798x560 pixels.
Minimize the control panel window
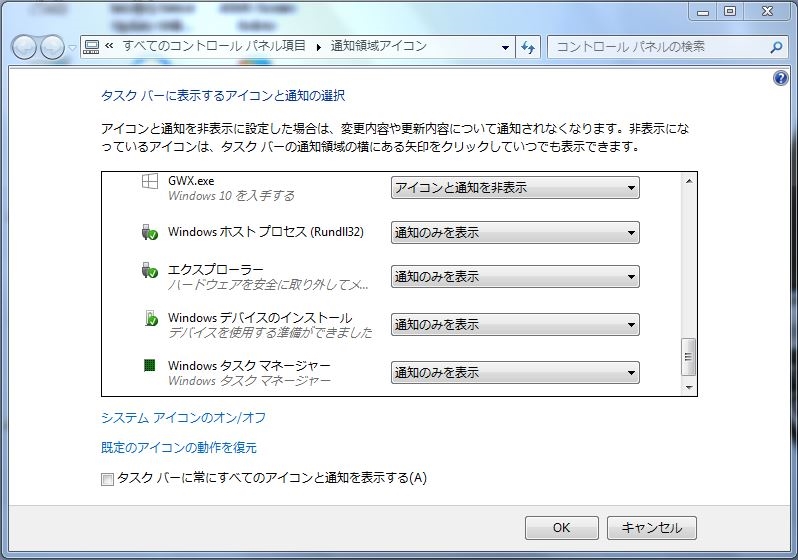pos(703,11)
